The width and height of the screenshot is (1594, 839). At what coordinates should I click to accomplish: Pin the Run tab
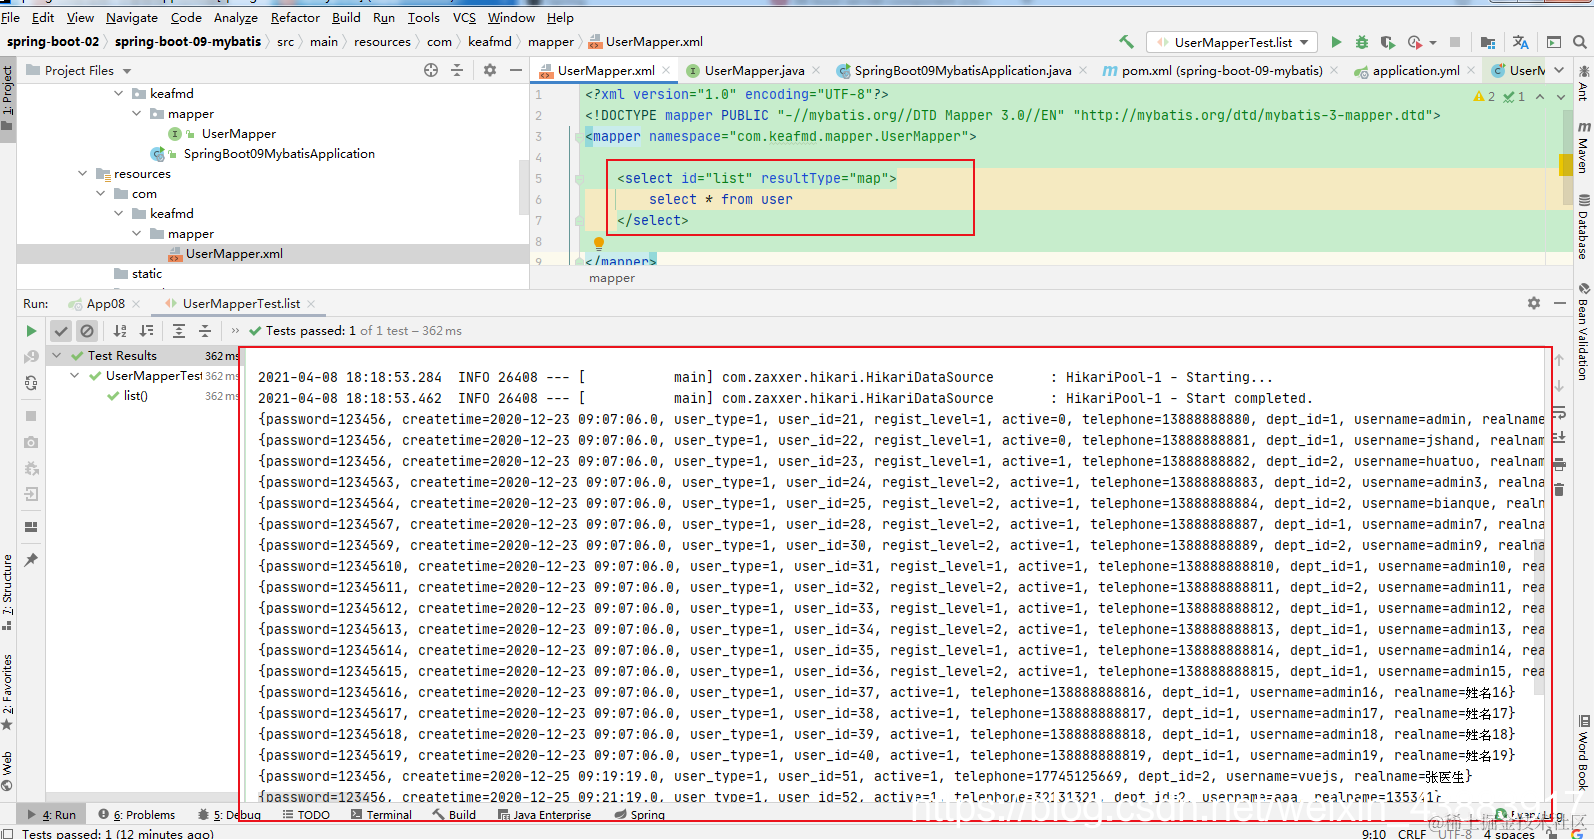pos(31,560)
